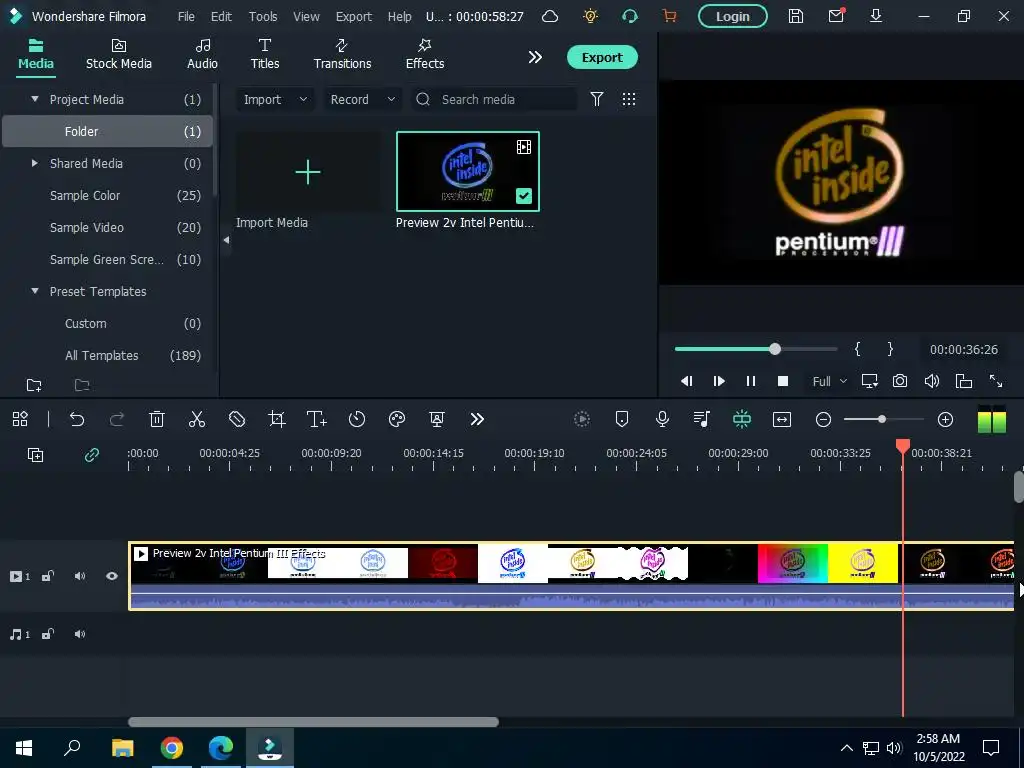Collapse the Preset Templates tree

(35, 291)
